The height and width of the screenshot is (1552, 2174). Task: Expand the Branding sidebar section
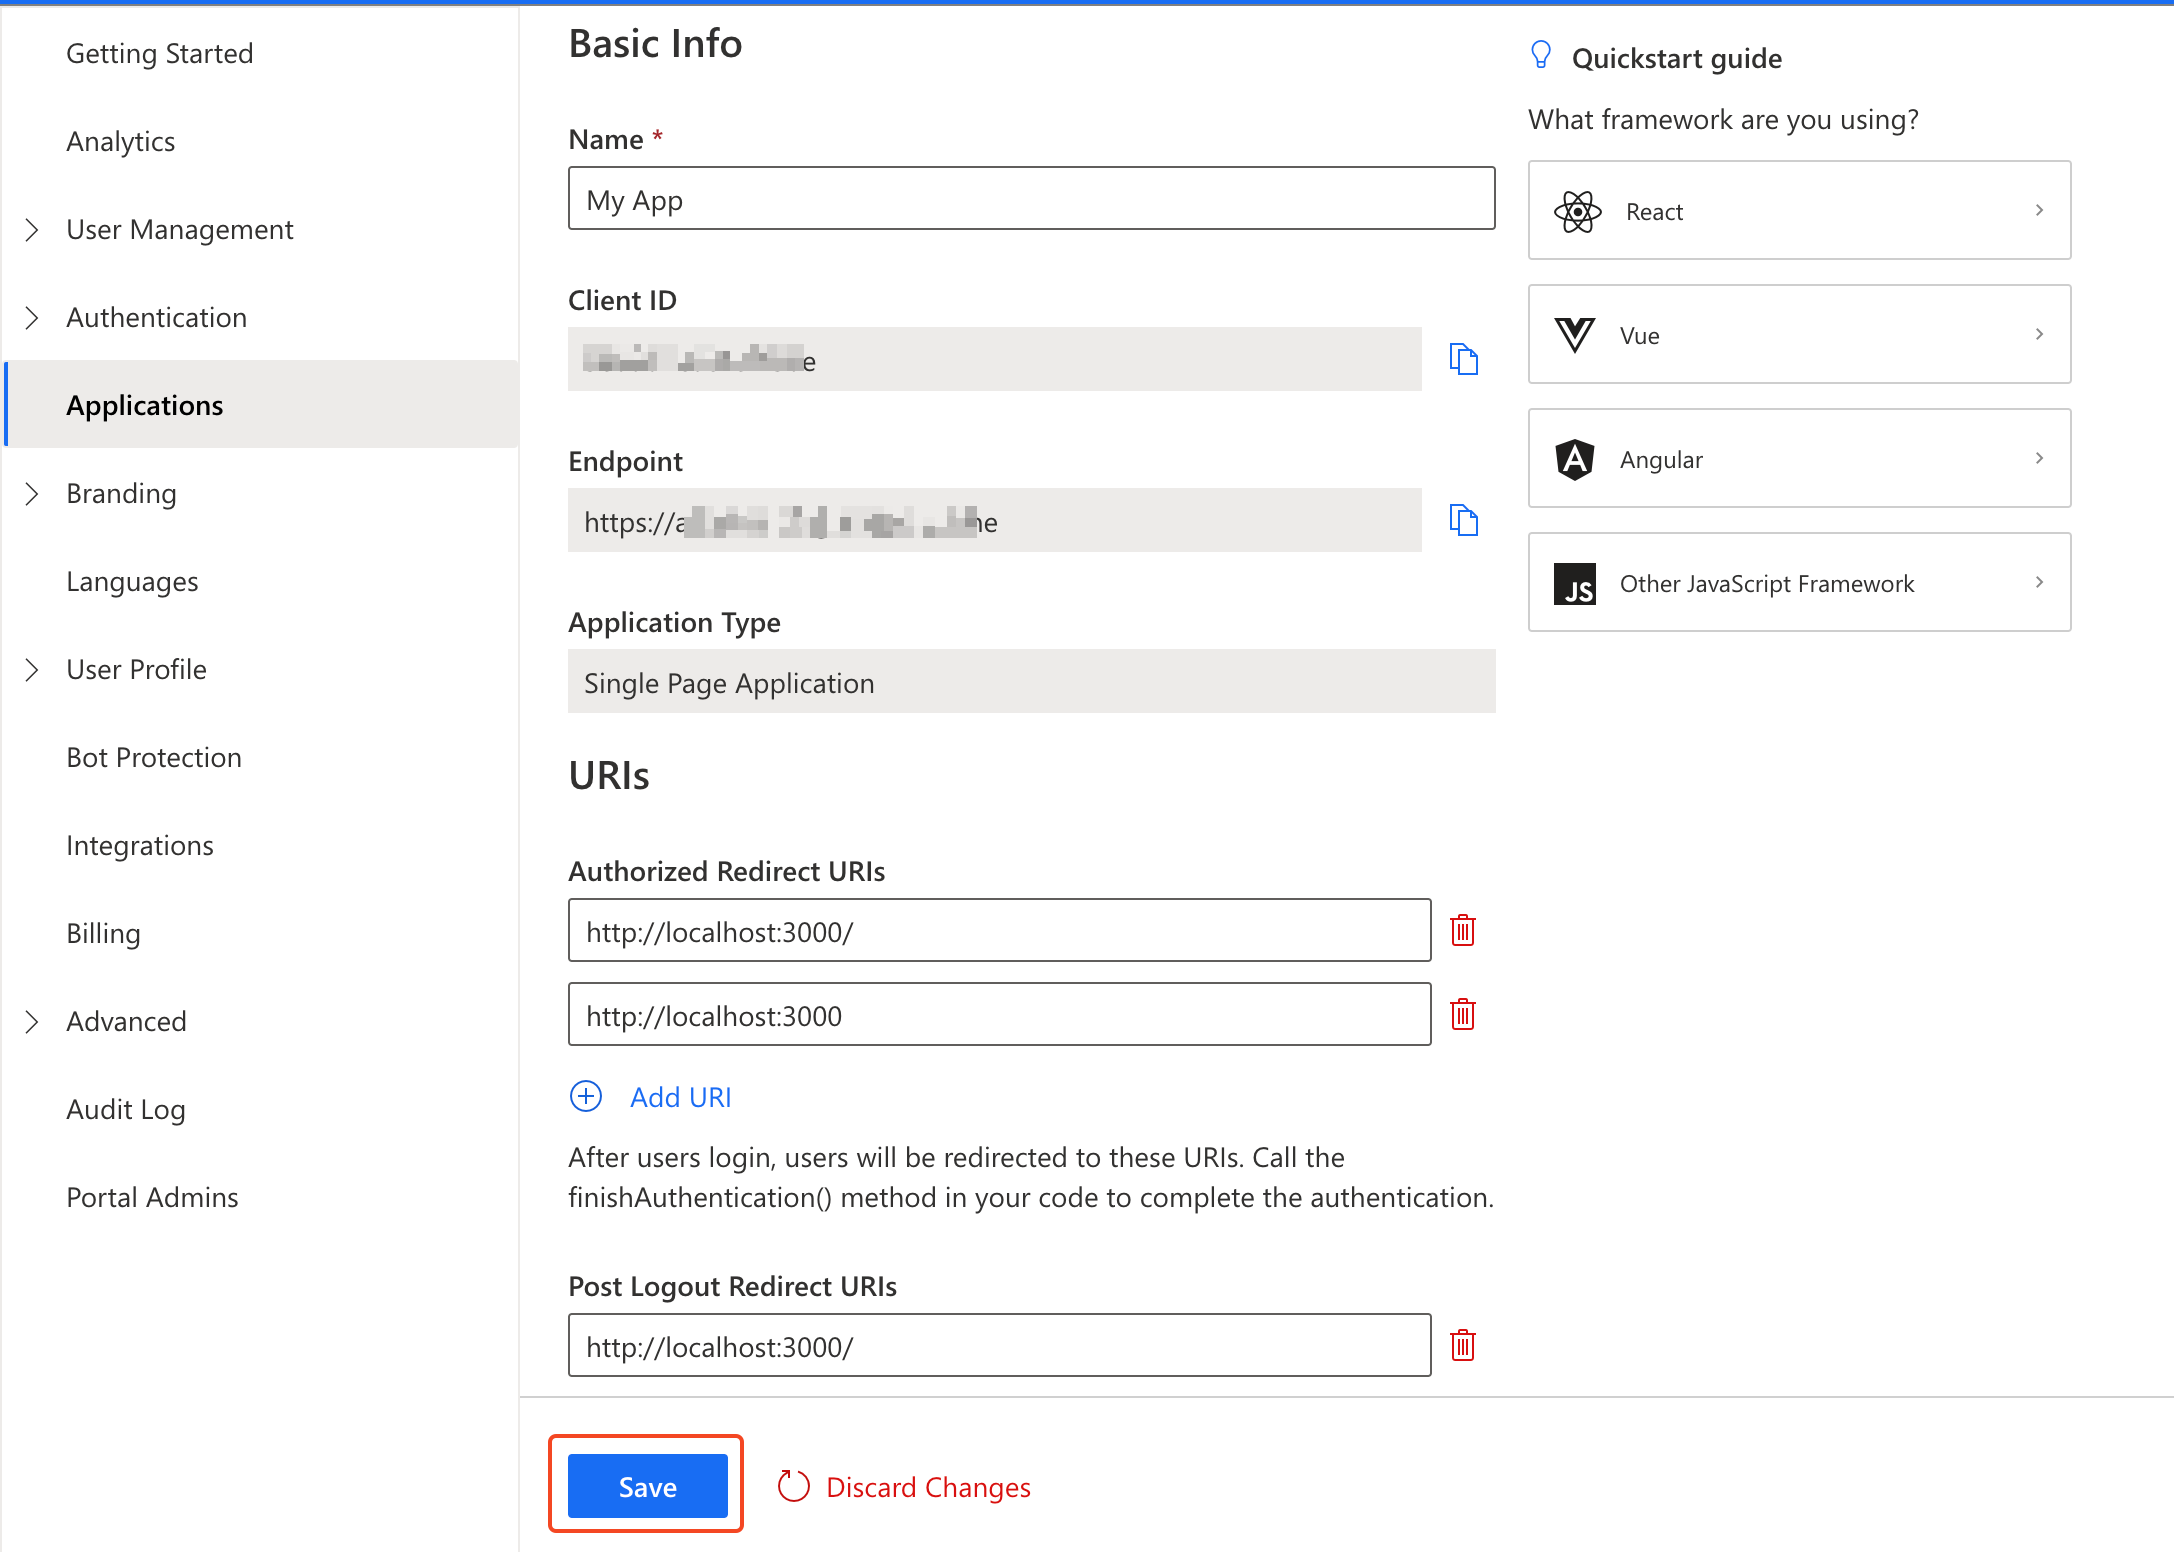coord(32,494)
